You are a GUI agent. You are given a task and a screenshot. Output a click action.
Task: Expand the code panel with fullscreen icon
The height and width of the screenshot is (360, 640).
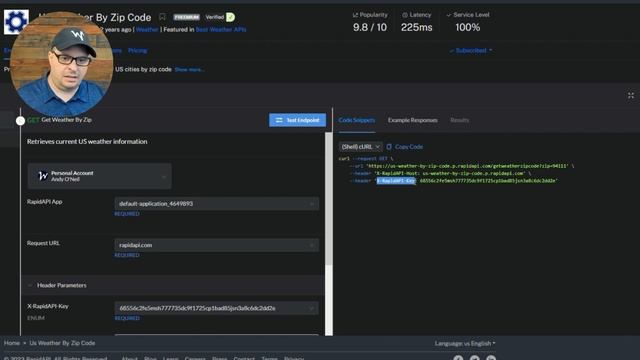631,96
